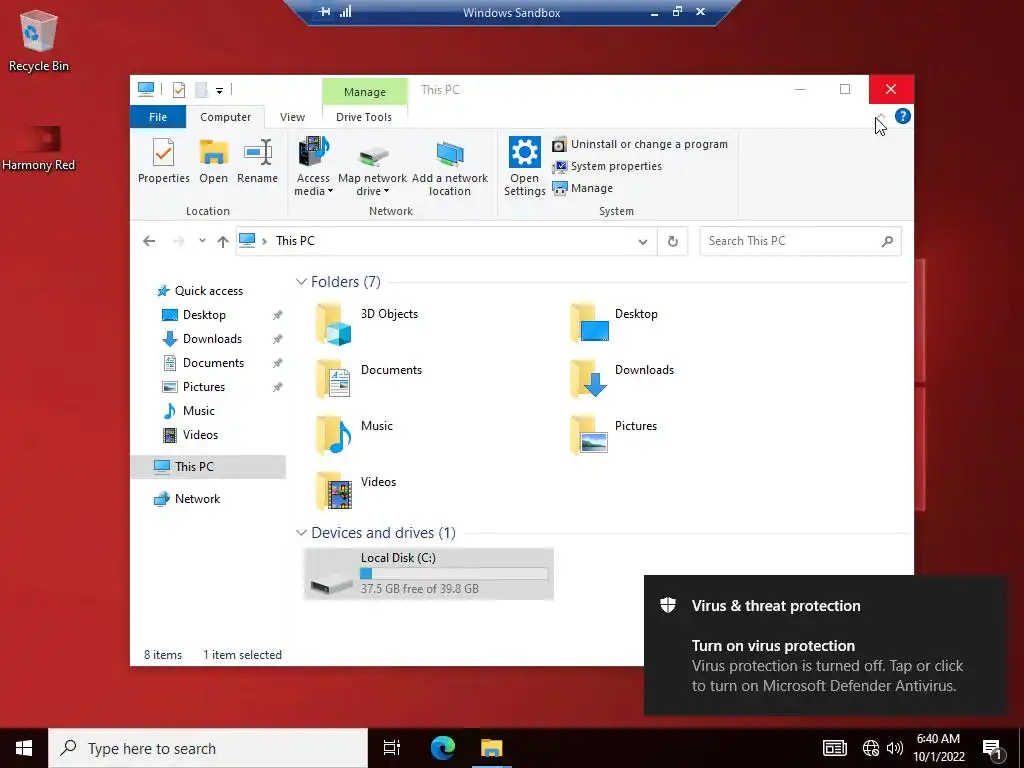1024x768 pixels.
Task: Click the taskbar network globe icon
Action: (871, 748)
